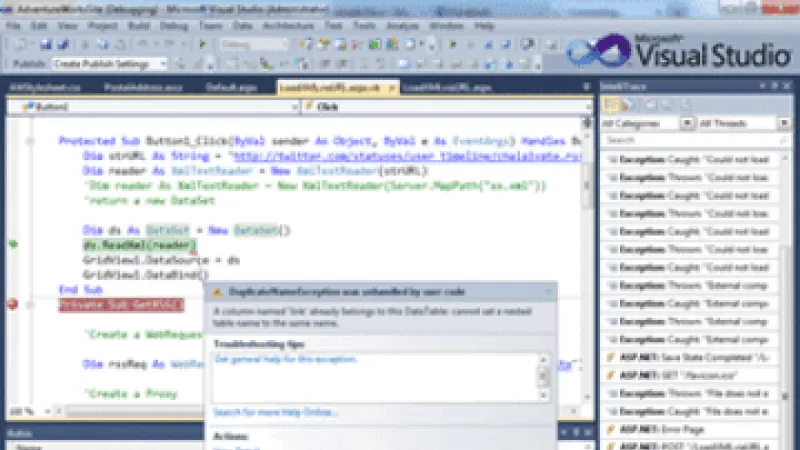
Task: Open the Data menu
Action: (242, 26)
